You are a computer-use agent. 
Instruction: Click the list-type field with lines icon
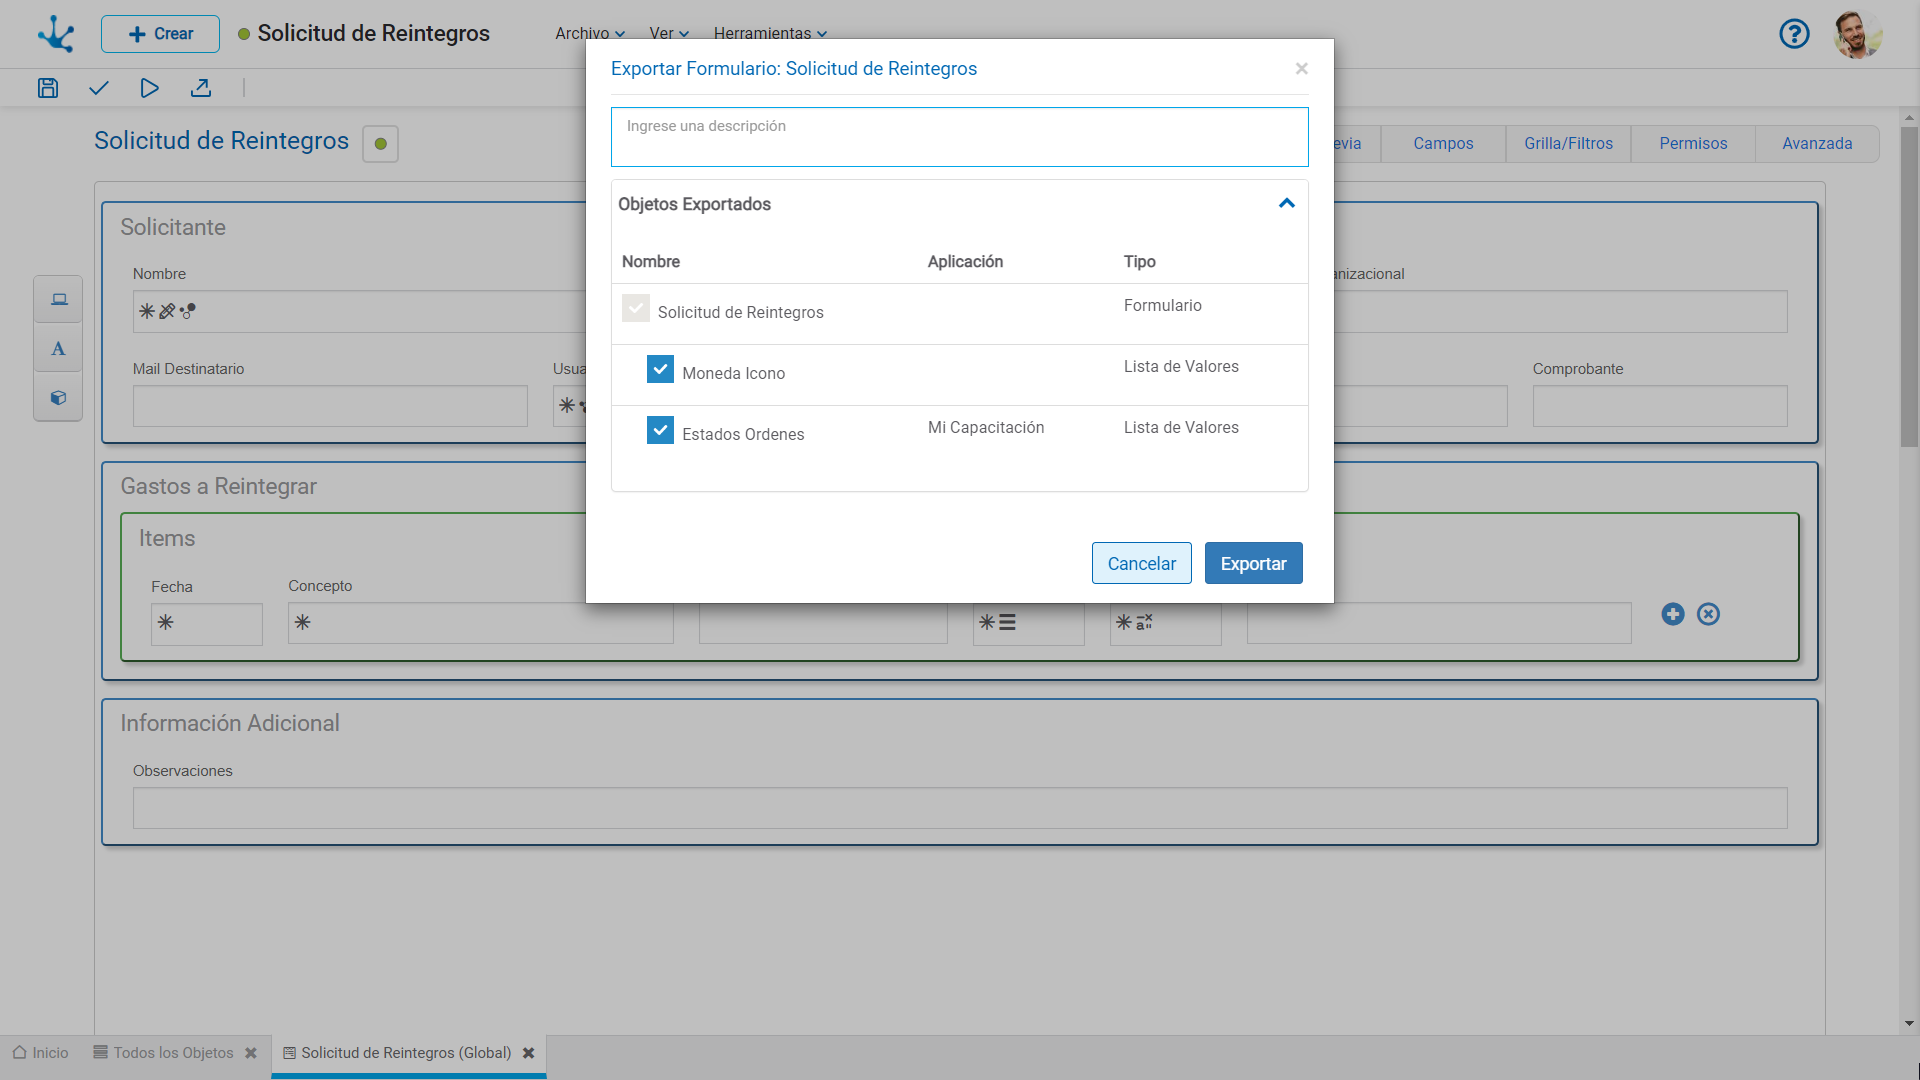click(x=1028, y=623)
